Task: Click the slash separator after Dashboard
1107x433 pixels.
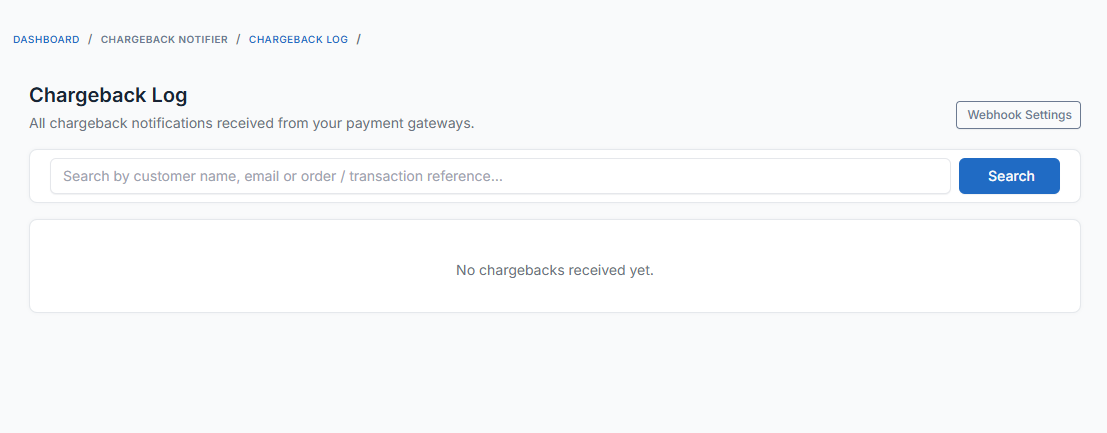Action: tap(90, 40)
